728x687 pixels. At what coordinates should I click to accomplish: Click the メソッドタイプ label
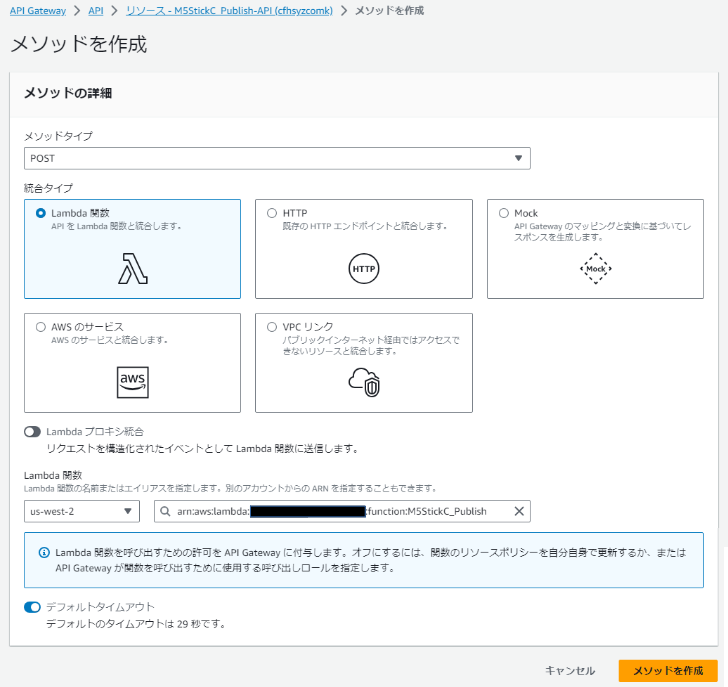pyautogui.click(x=58, y=136)
